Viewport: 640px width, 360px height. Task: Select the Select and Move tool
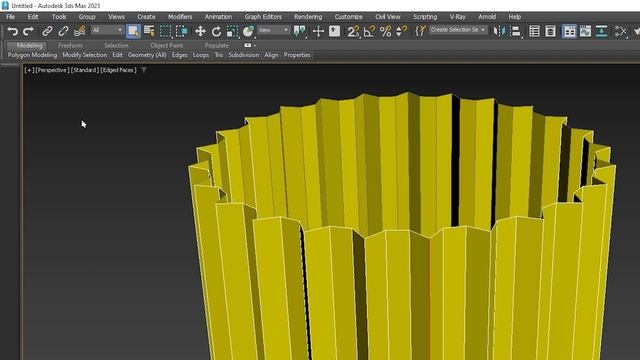tap(200, 31)
